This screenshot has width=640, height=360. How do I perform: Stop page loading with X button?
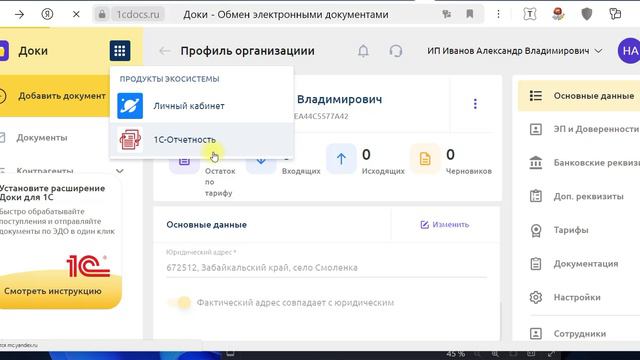pos(76,14)
